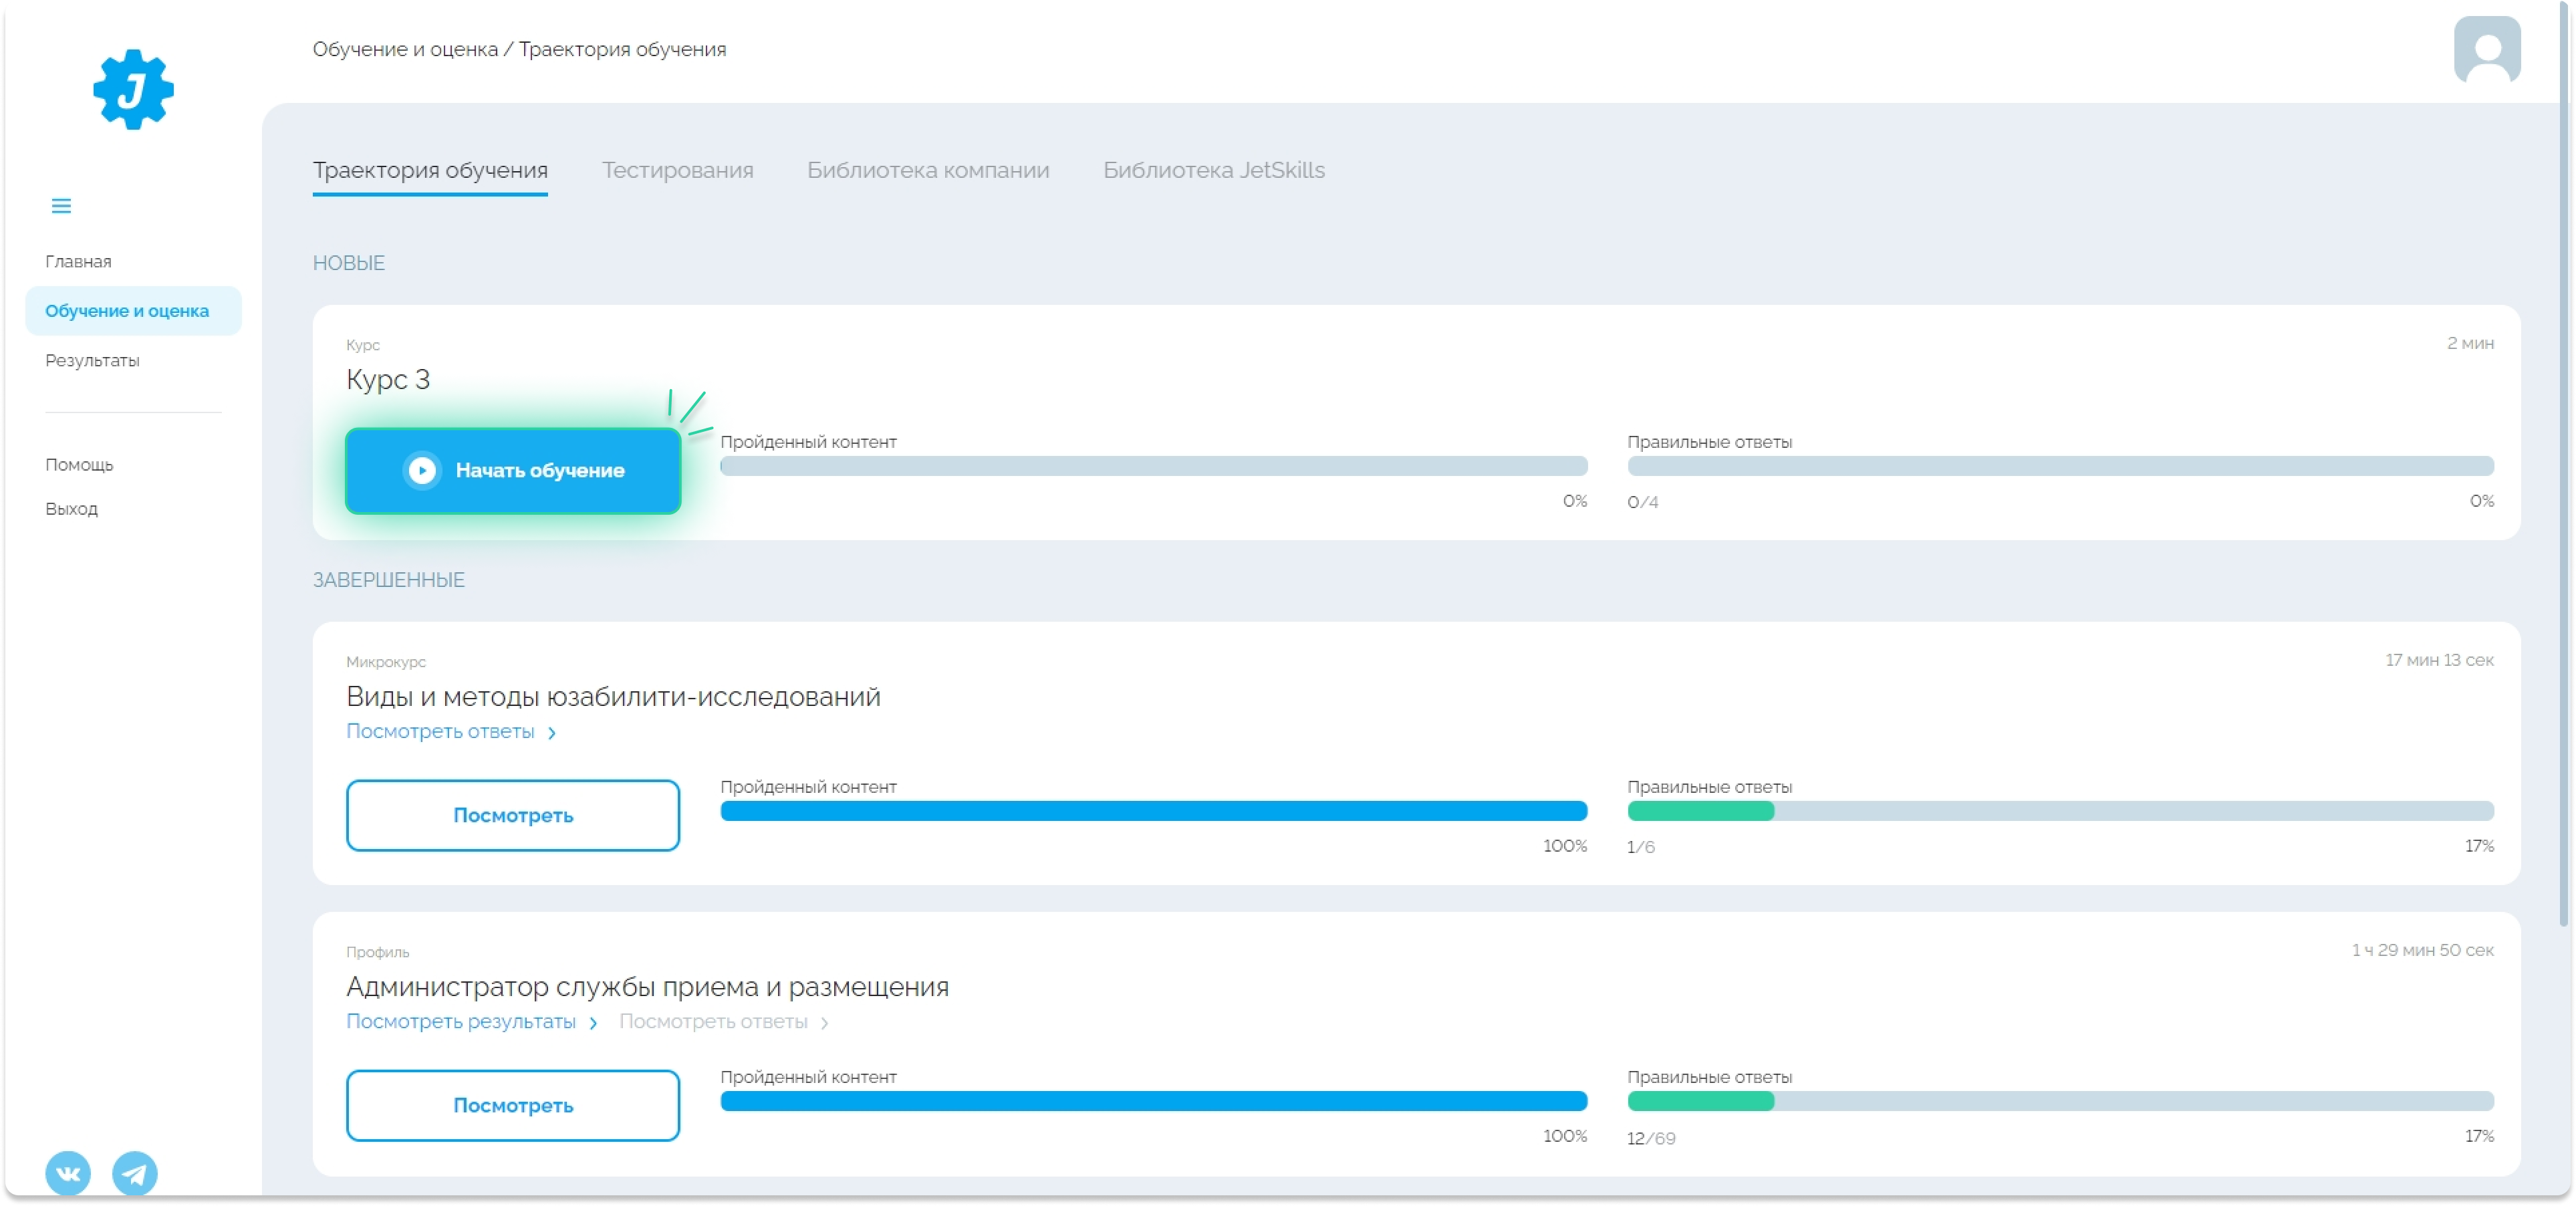Click the 1 ч 29 мин 50 сек duration
Viewport: 2576px width, 1206px height.
tap(2422, 950)
